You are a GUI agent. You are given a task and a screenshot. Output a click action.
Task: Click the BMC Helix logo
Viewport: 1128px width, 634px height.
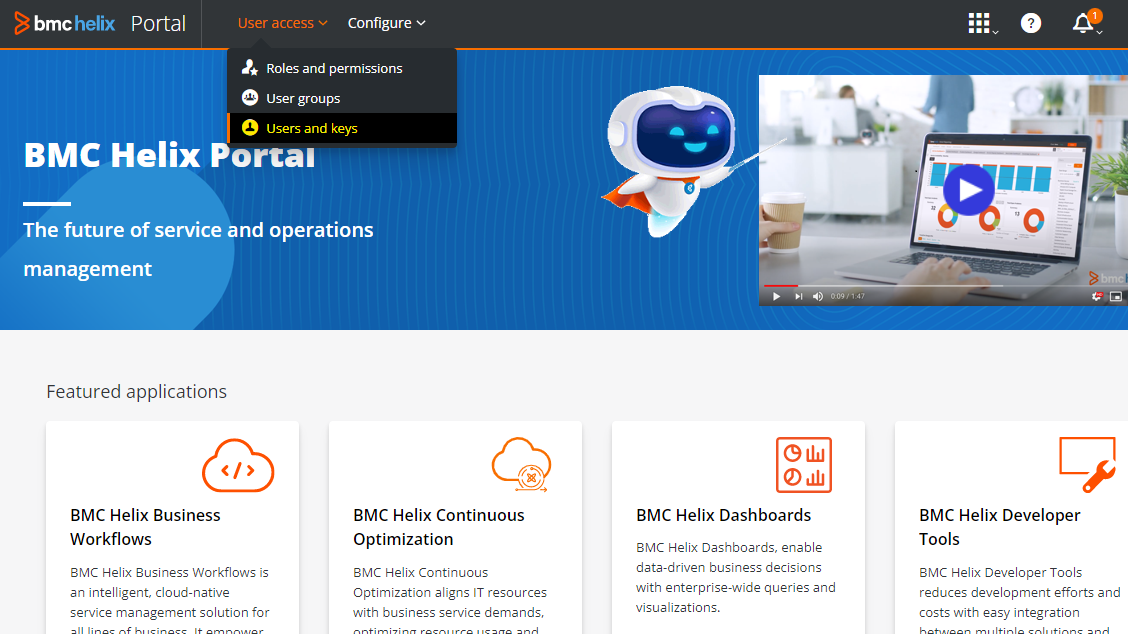(x=65, y=23)
